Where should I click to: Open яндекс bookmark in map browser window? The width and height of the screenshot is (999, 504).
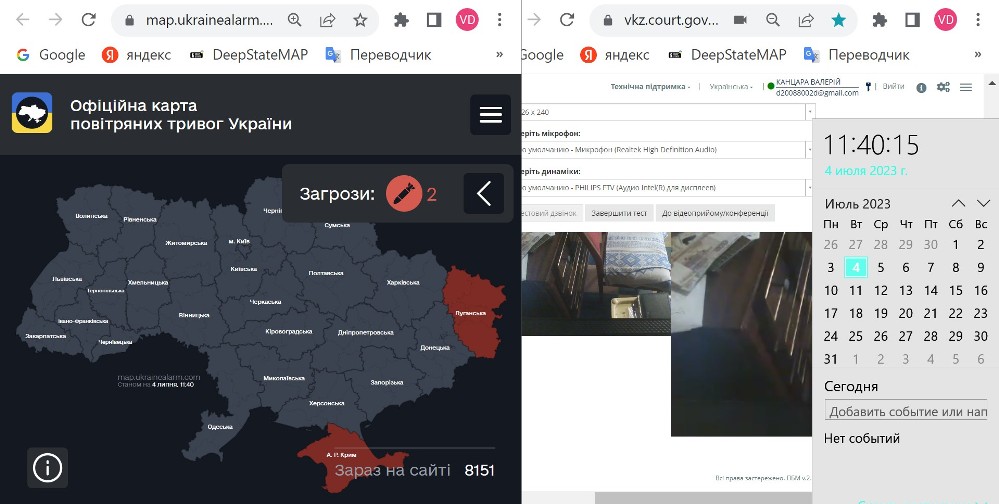click(136, 55)
